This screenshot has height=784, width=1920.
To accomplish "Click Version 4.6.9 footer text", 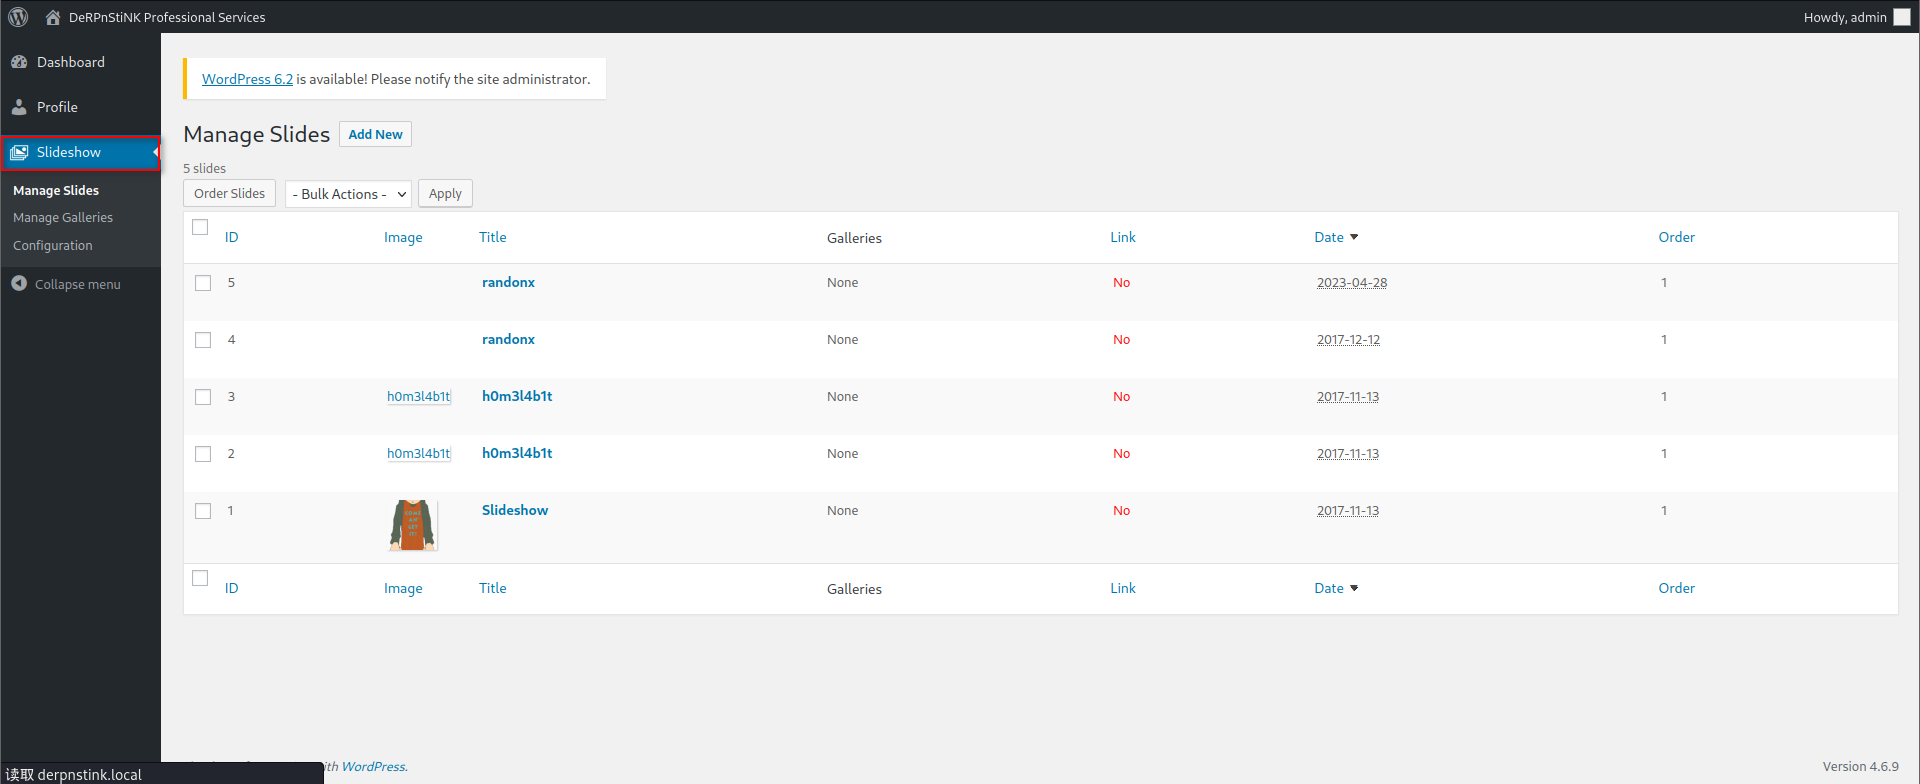I will tap(1860, 767).
